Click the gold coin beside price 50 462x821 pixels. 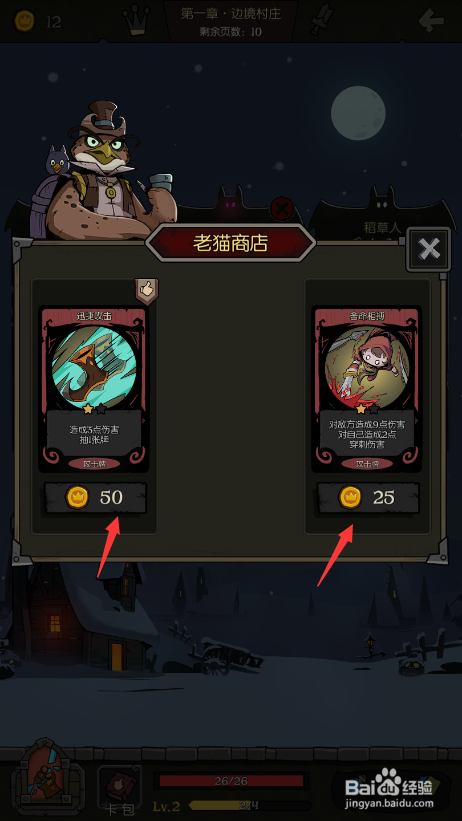[x=77, y=497]
